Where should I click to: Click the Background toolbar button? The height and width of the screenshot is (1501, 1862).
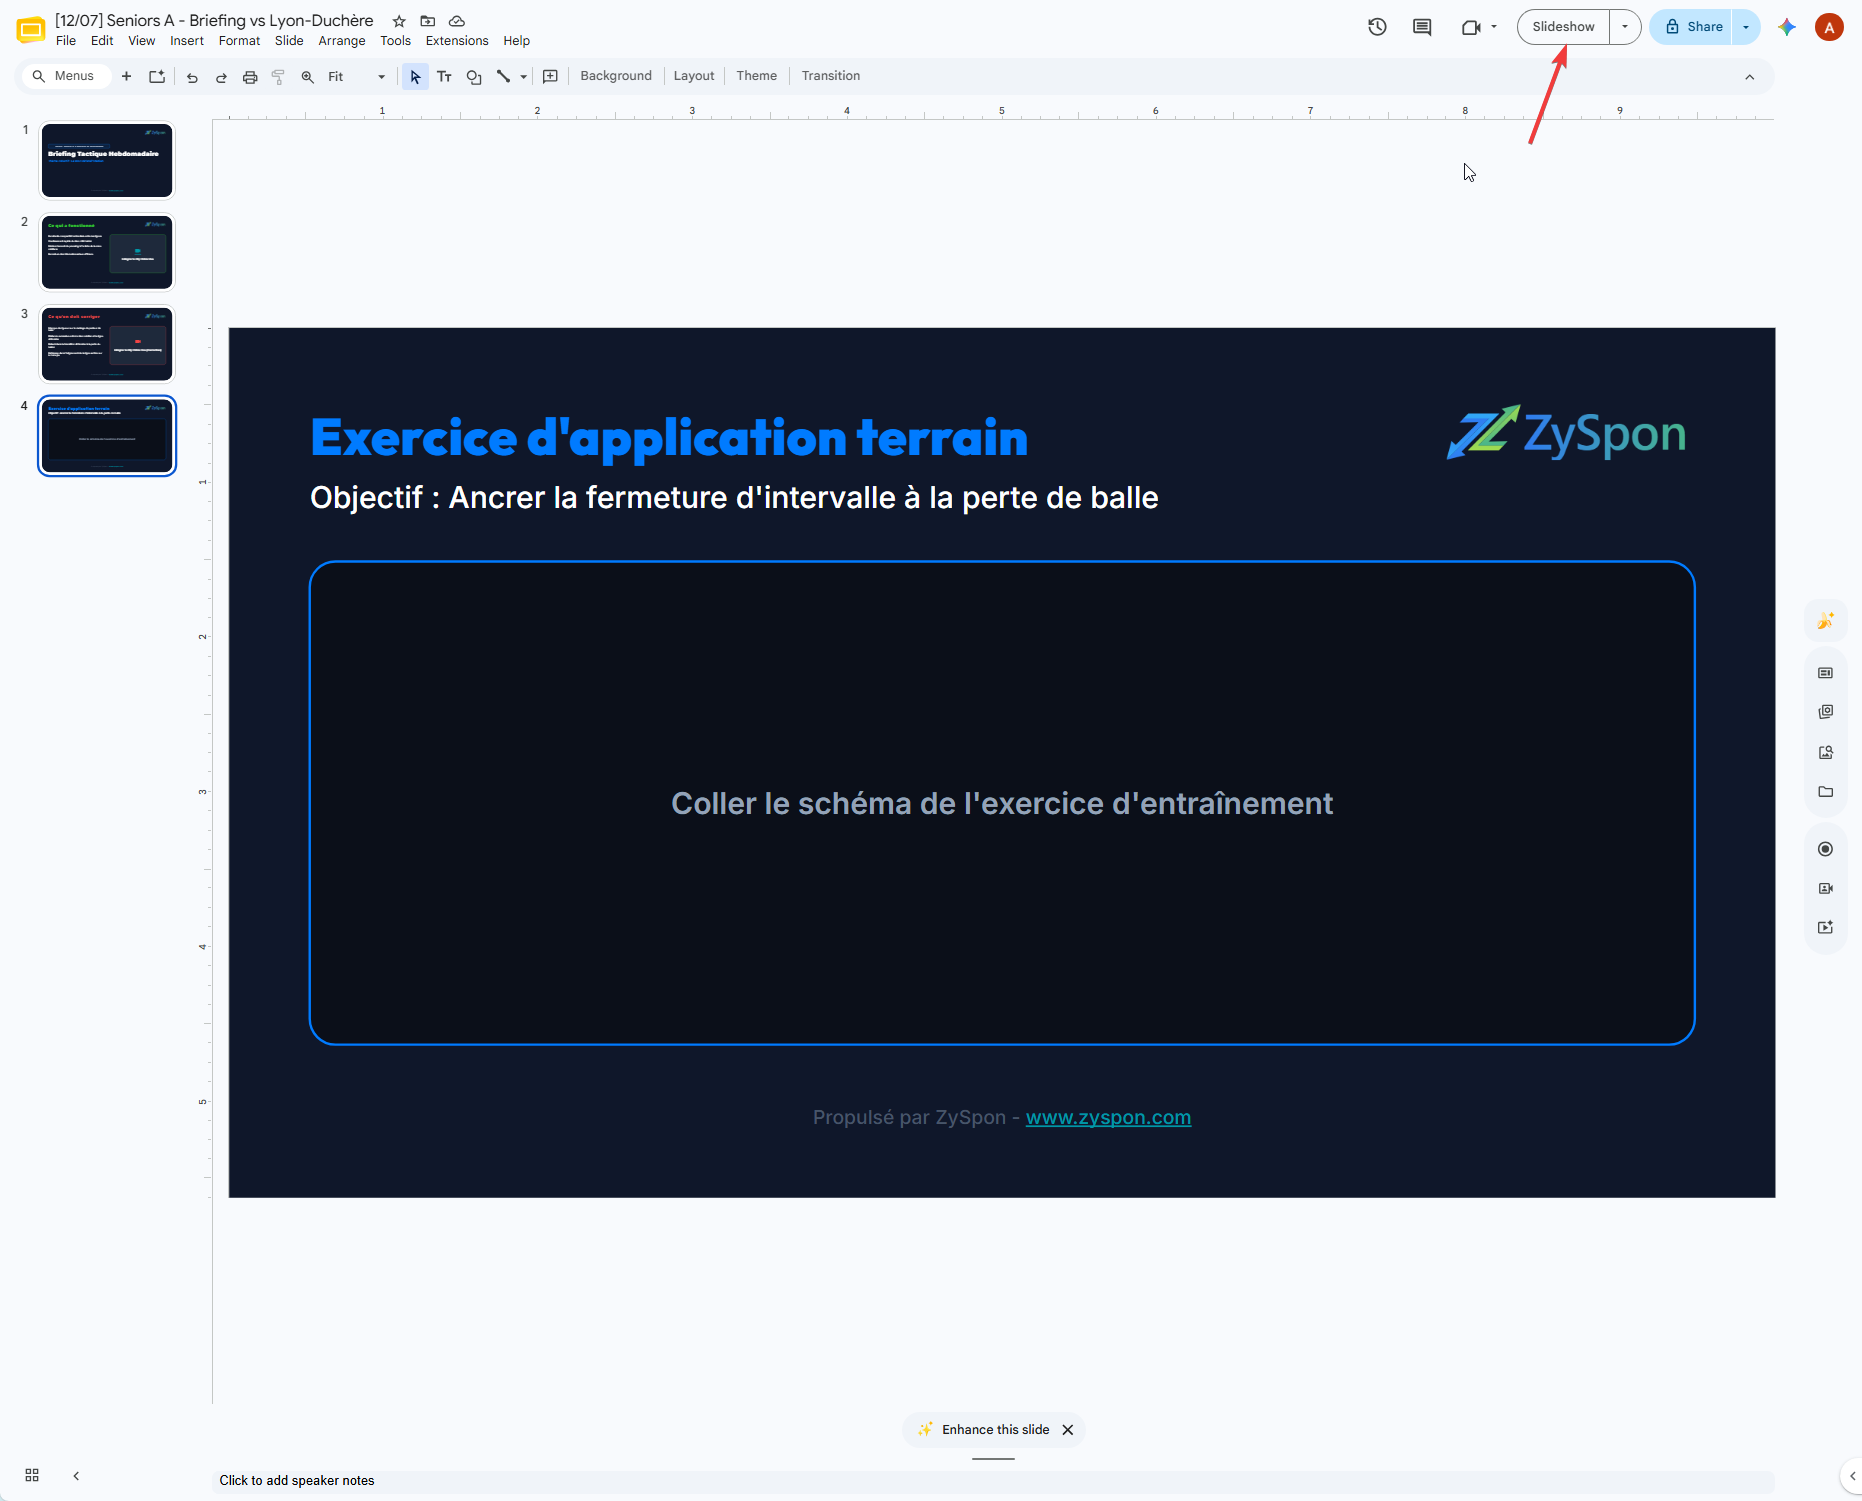click(x=616, y=76)
